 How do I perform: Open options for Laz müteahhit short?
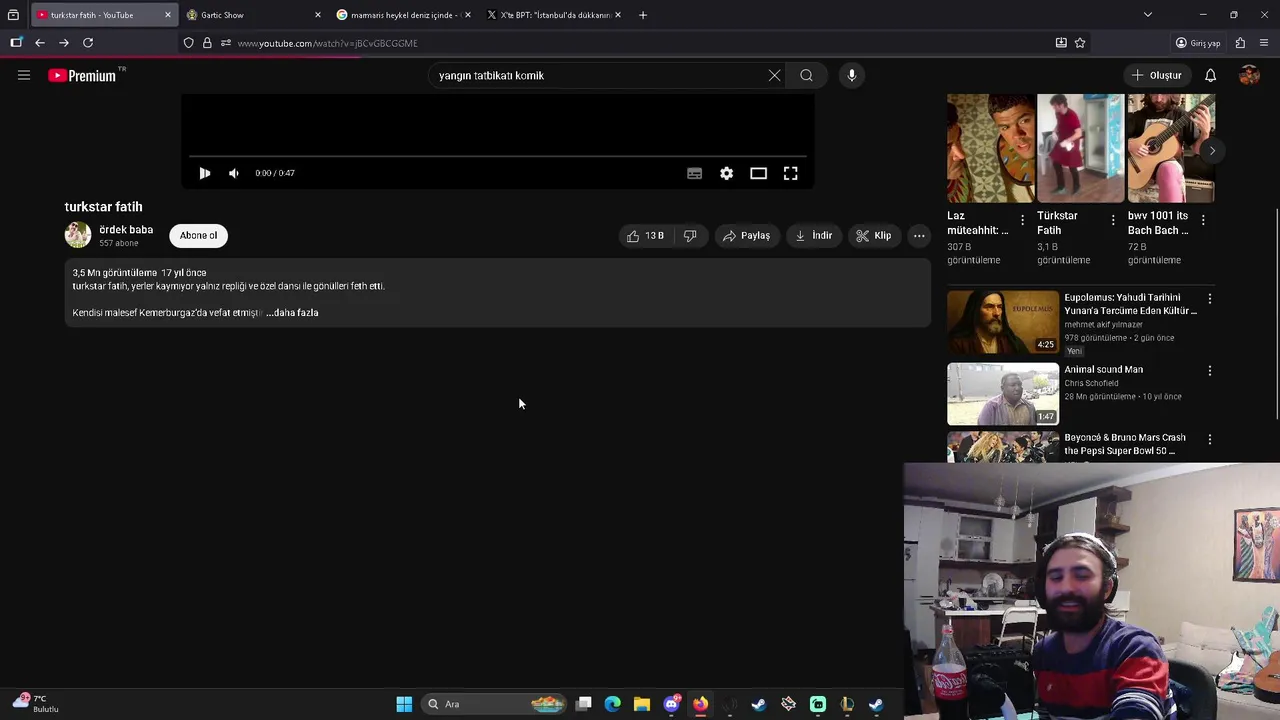tap(1022, 220)
